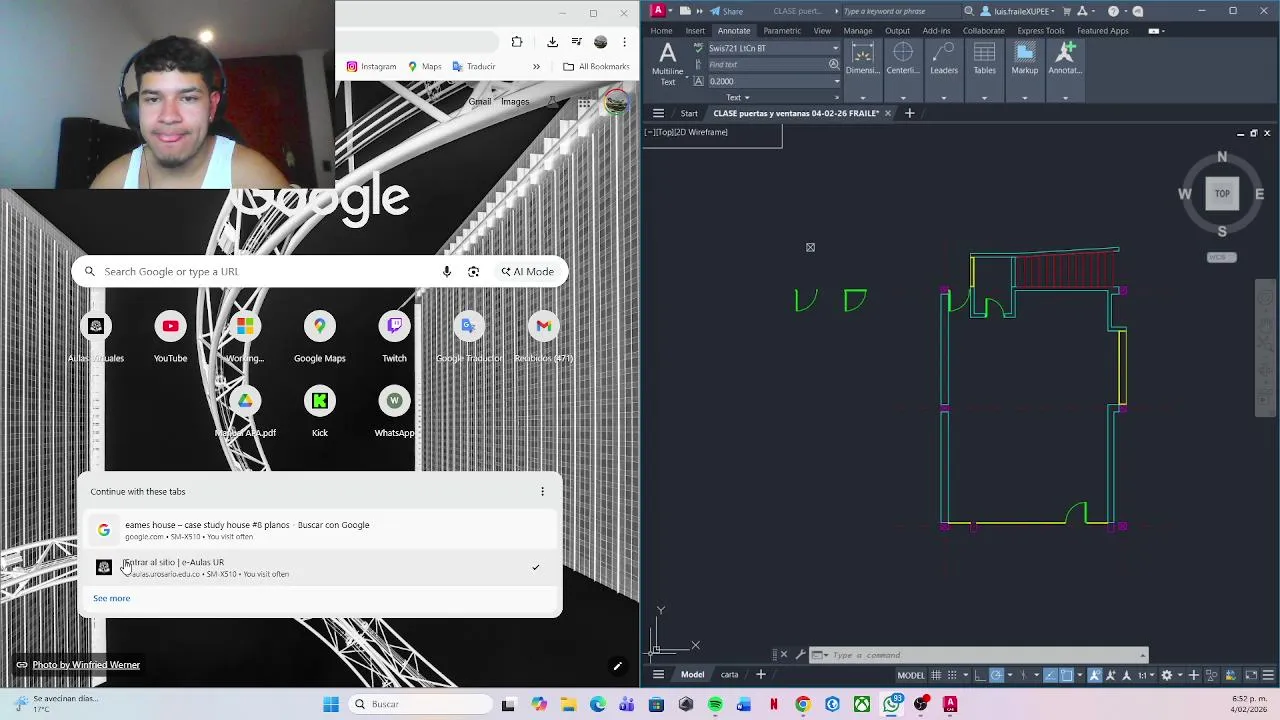The image size is (1280, 720).
Task: Open the Express Tools ribbon tab
Action: pos(1041,31)
